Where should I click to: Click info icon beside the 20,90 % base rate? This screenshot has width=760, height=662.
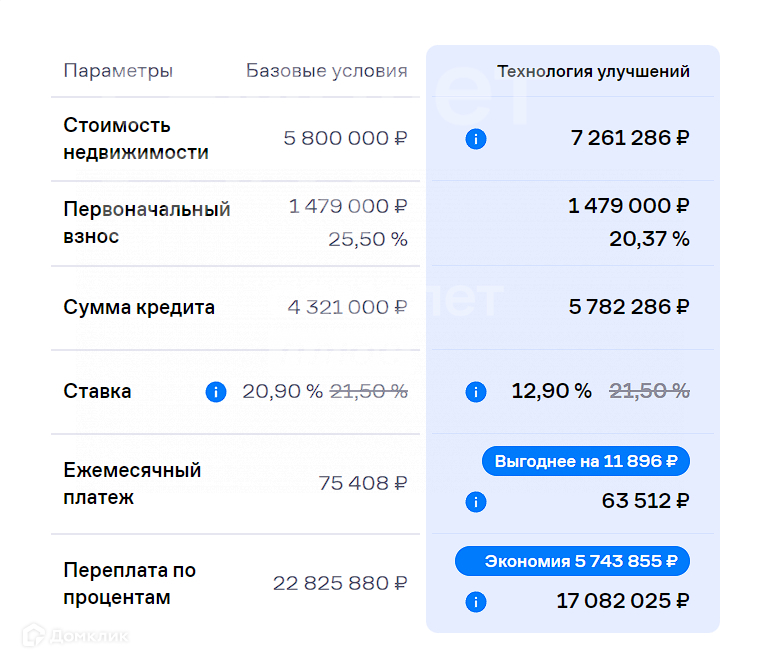click(x=215, y=392)
